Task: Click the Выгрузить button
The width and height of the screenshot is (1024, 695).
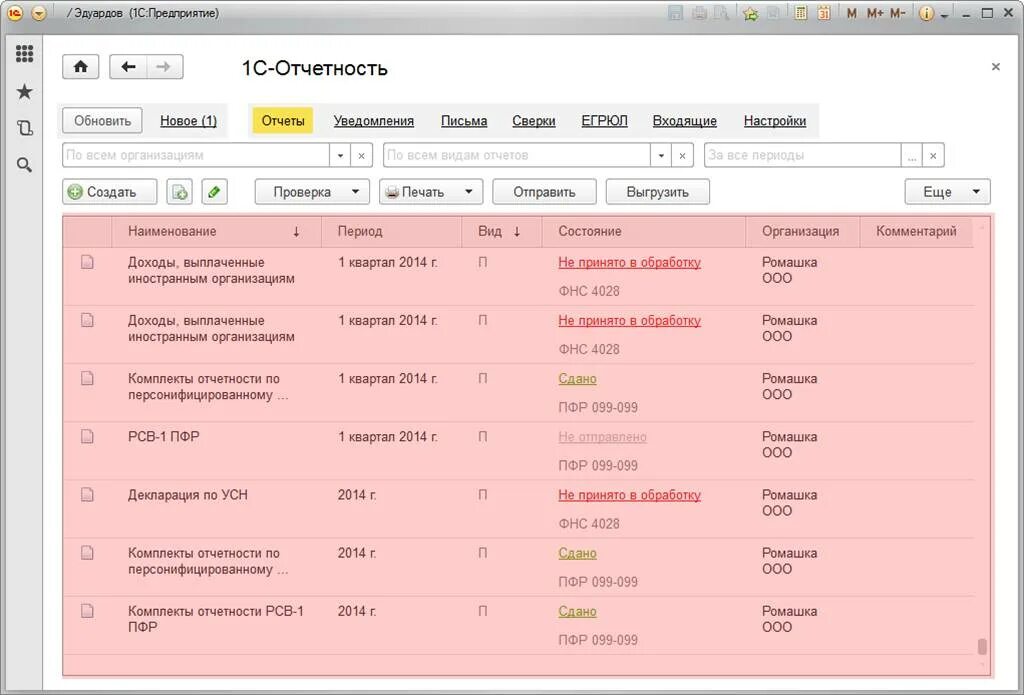Action: click(x=658, y=192)
